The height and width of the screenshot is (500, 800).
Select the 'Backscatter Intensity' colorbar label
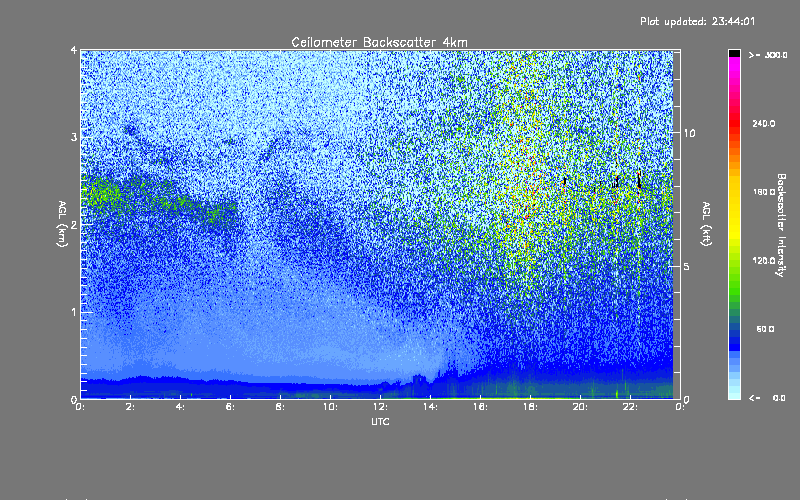pyautogui.click(x=781, y=225)
